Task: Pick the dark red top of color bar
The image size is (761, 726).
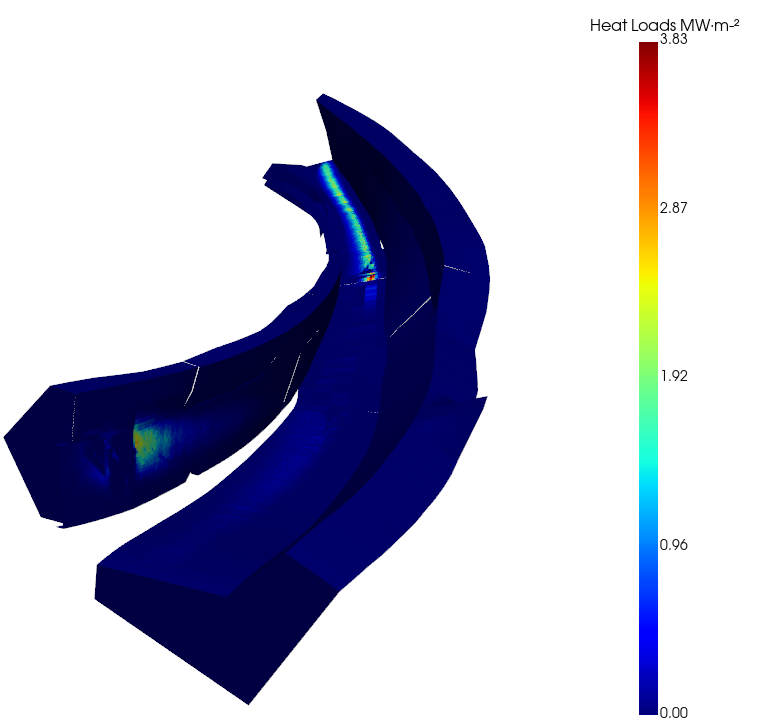Action: 648,52
